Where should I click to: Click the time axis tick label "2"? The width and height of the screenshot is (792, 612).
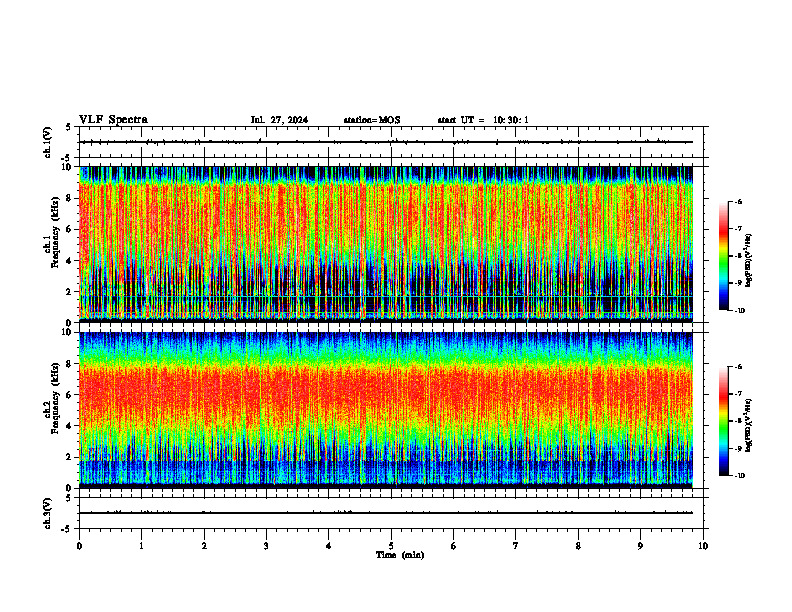click(x=204, y=546)
